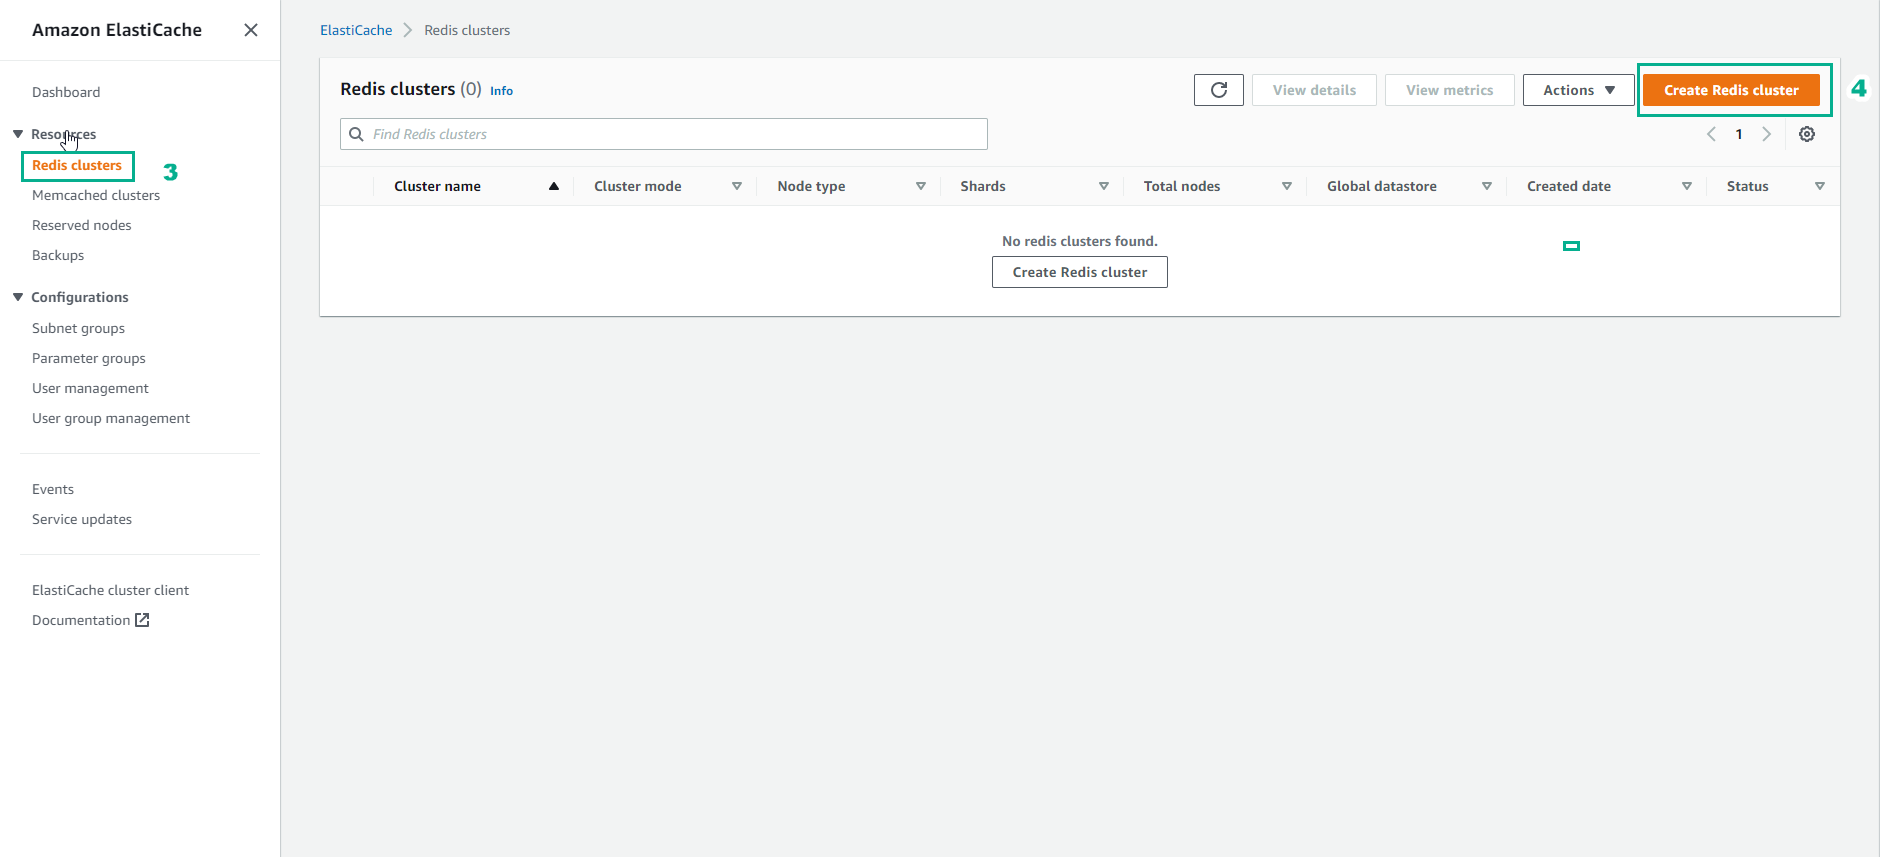This screenshot has height=857, width=1882.
Task: Go to previous page of clusters
Action: 1711,134
